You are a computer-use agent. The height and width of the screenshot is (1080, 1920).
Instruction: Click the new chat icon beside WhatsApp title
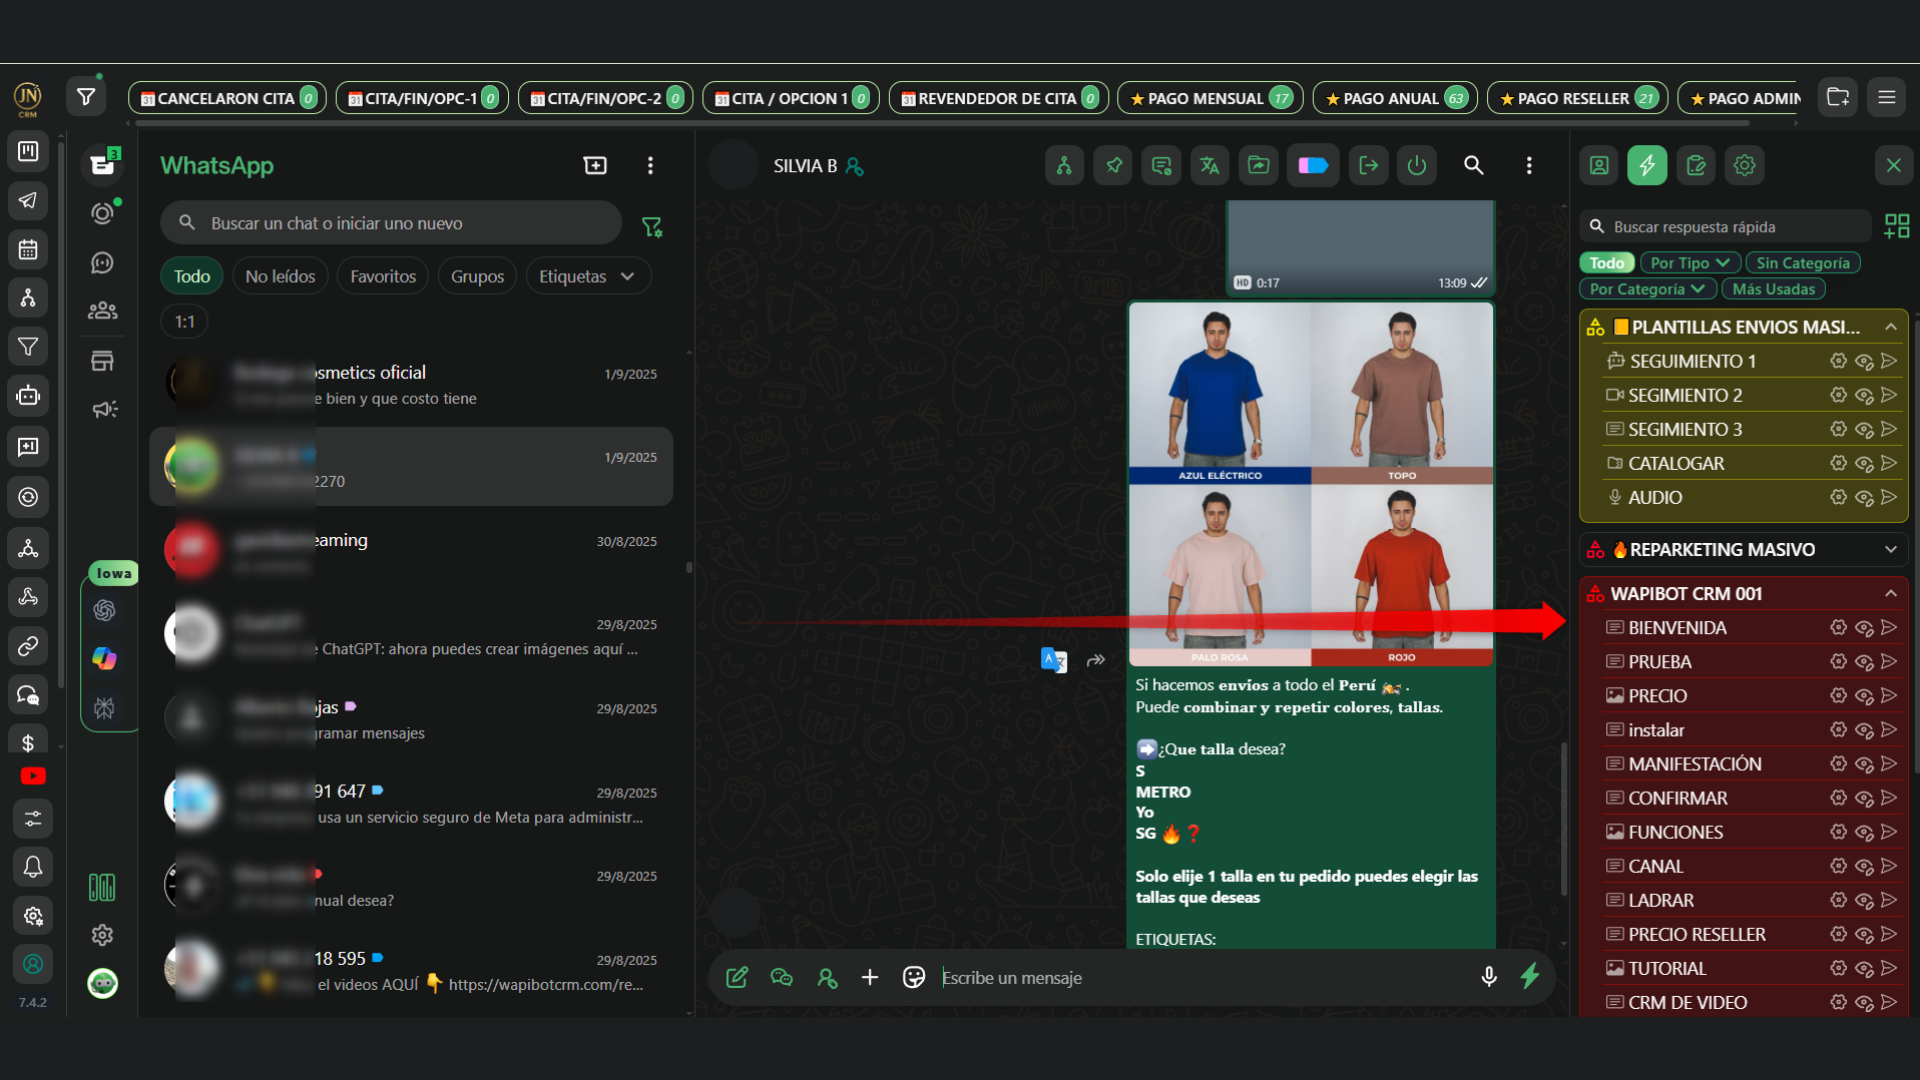[595, 166]
